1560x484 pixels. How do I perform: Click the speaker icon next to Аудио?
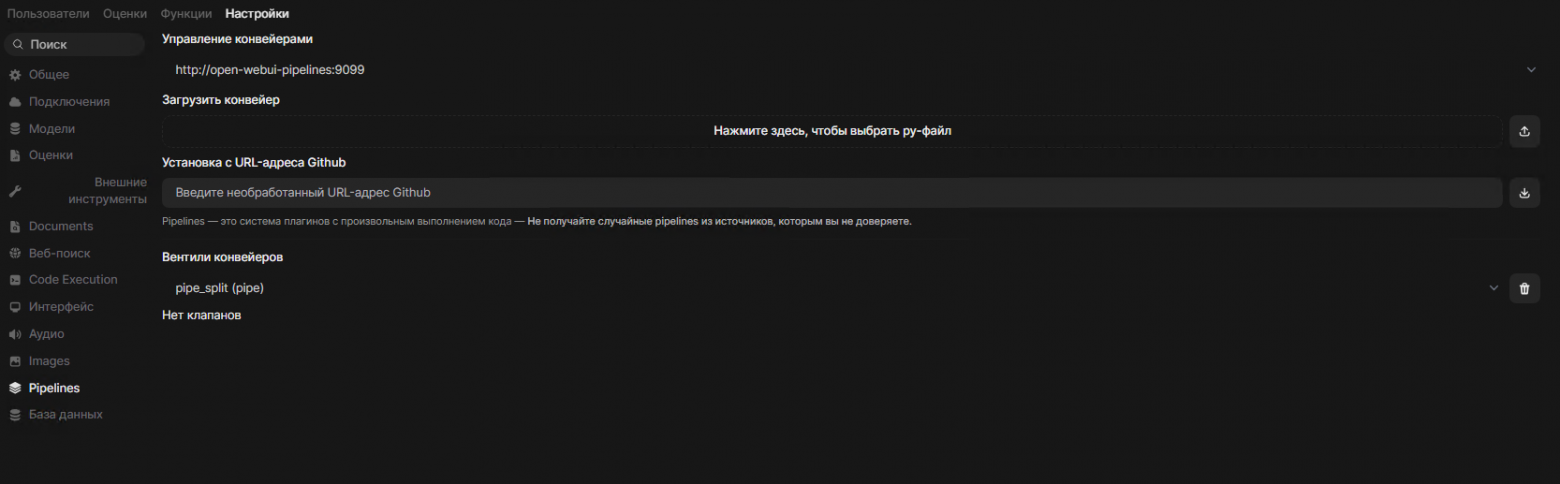click(15, 334)
